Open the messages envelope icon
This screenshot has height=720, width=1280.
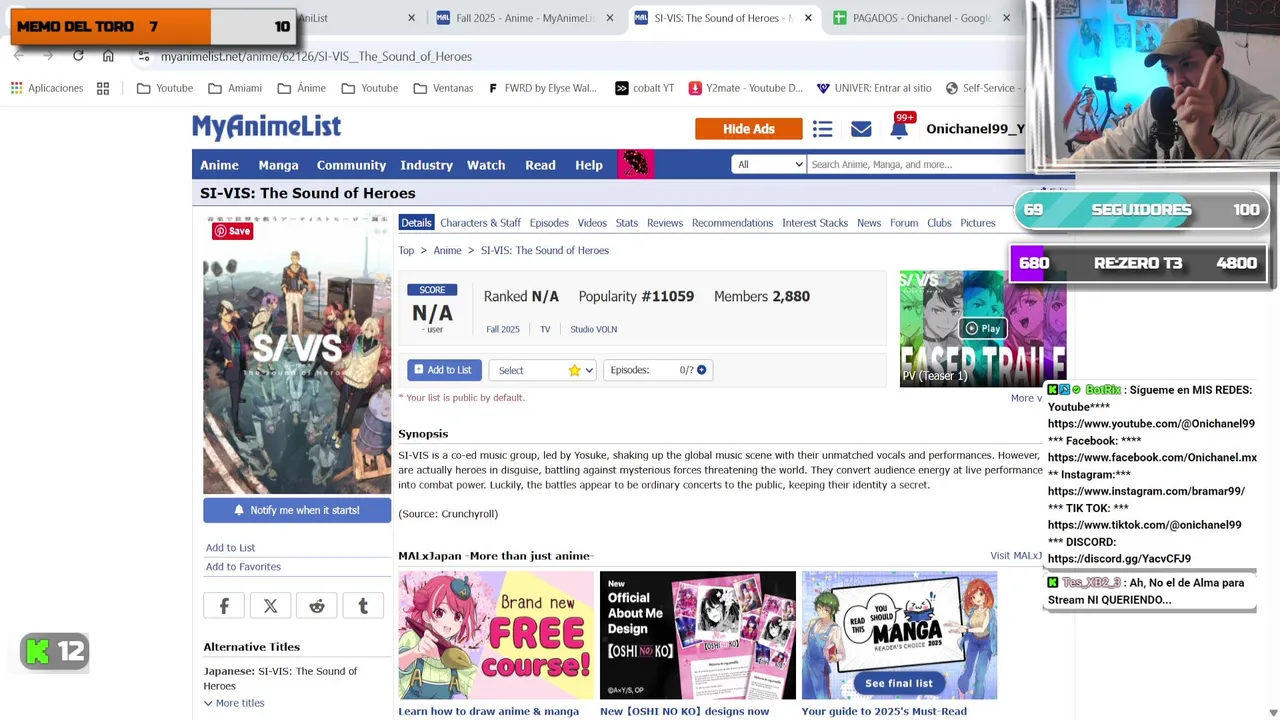861,129
